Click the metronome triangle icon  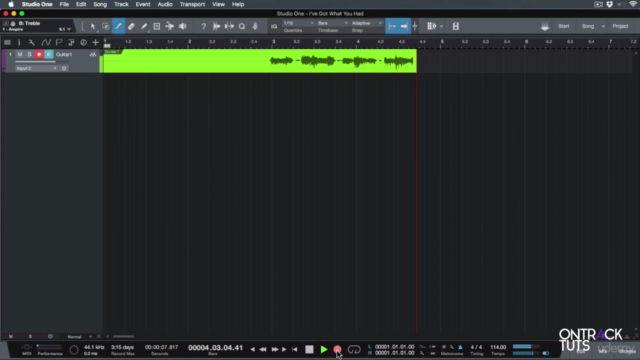point(460,347)
